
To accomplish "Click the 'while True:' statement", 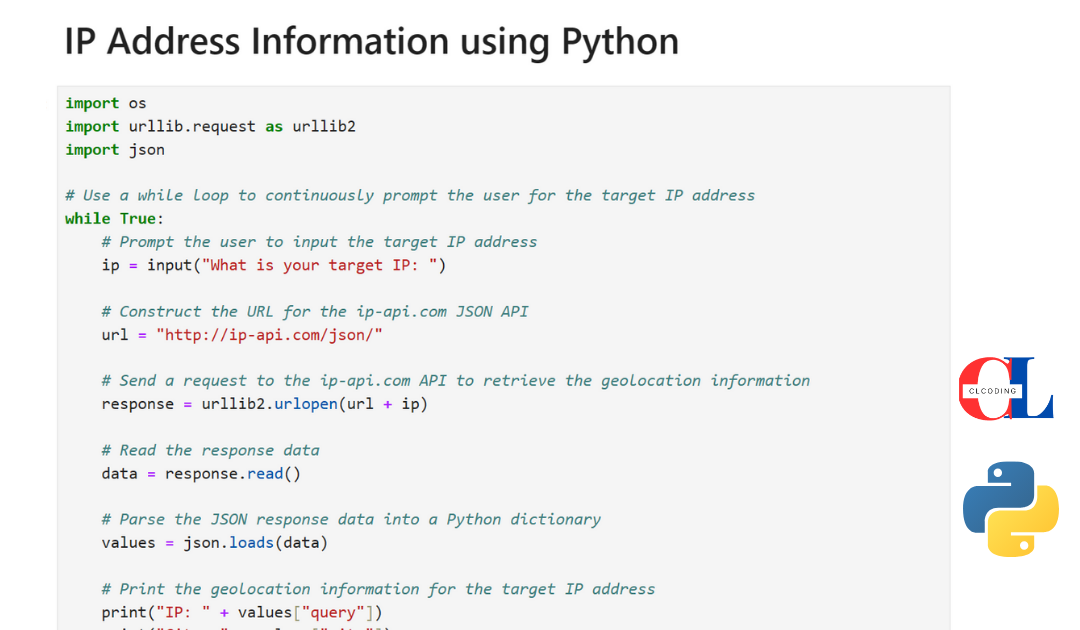I will [x=114, y=219].
